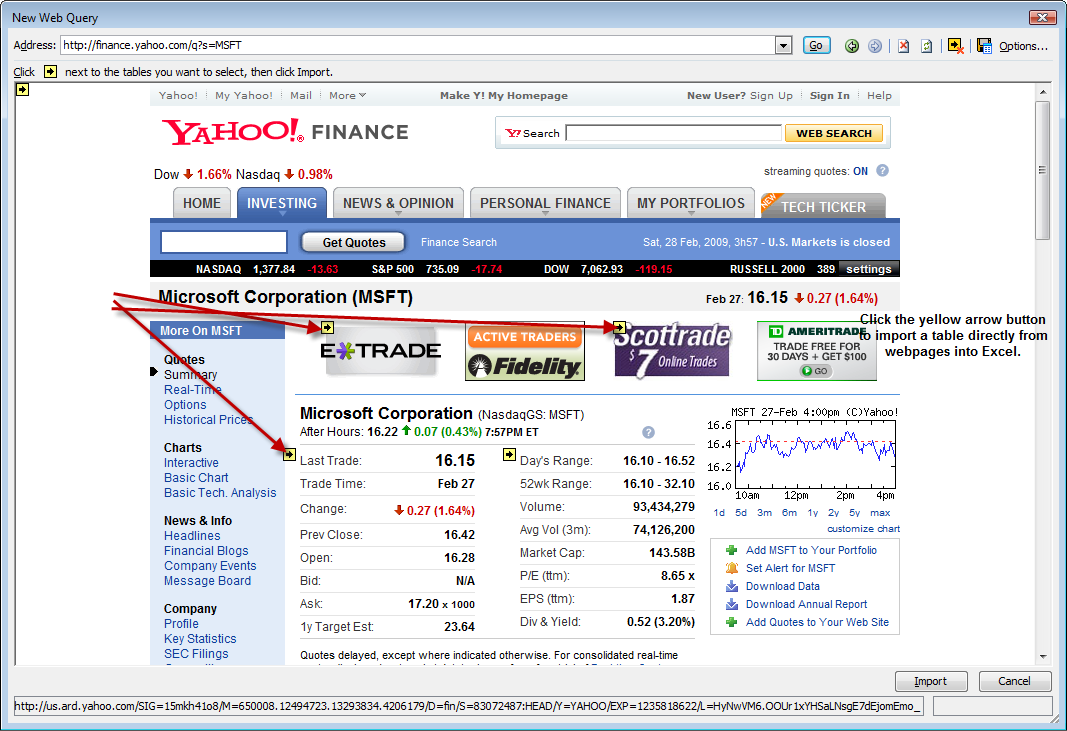The width and height of the screenshot is (1067, 731).
Task: Click the Finance Search link
Action: [459, 242]
